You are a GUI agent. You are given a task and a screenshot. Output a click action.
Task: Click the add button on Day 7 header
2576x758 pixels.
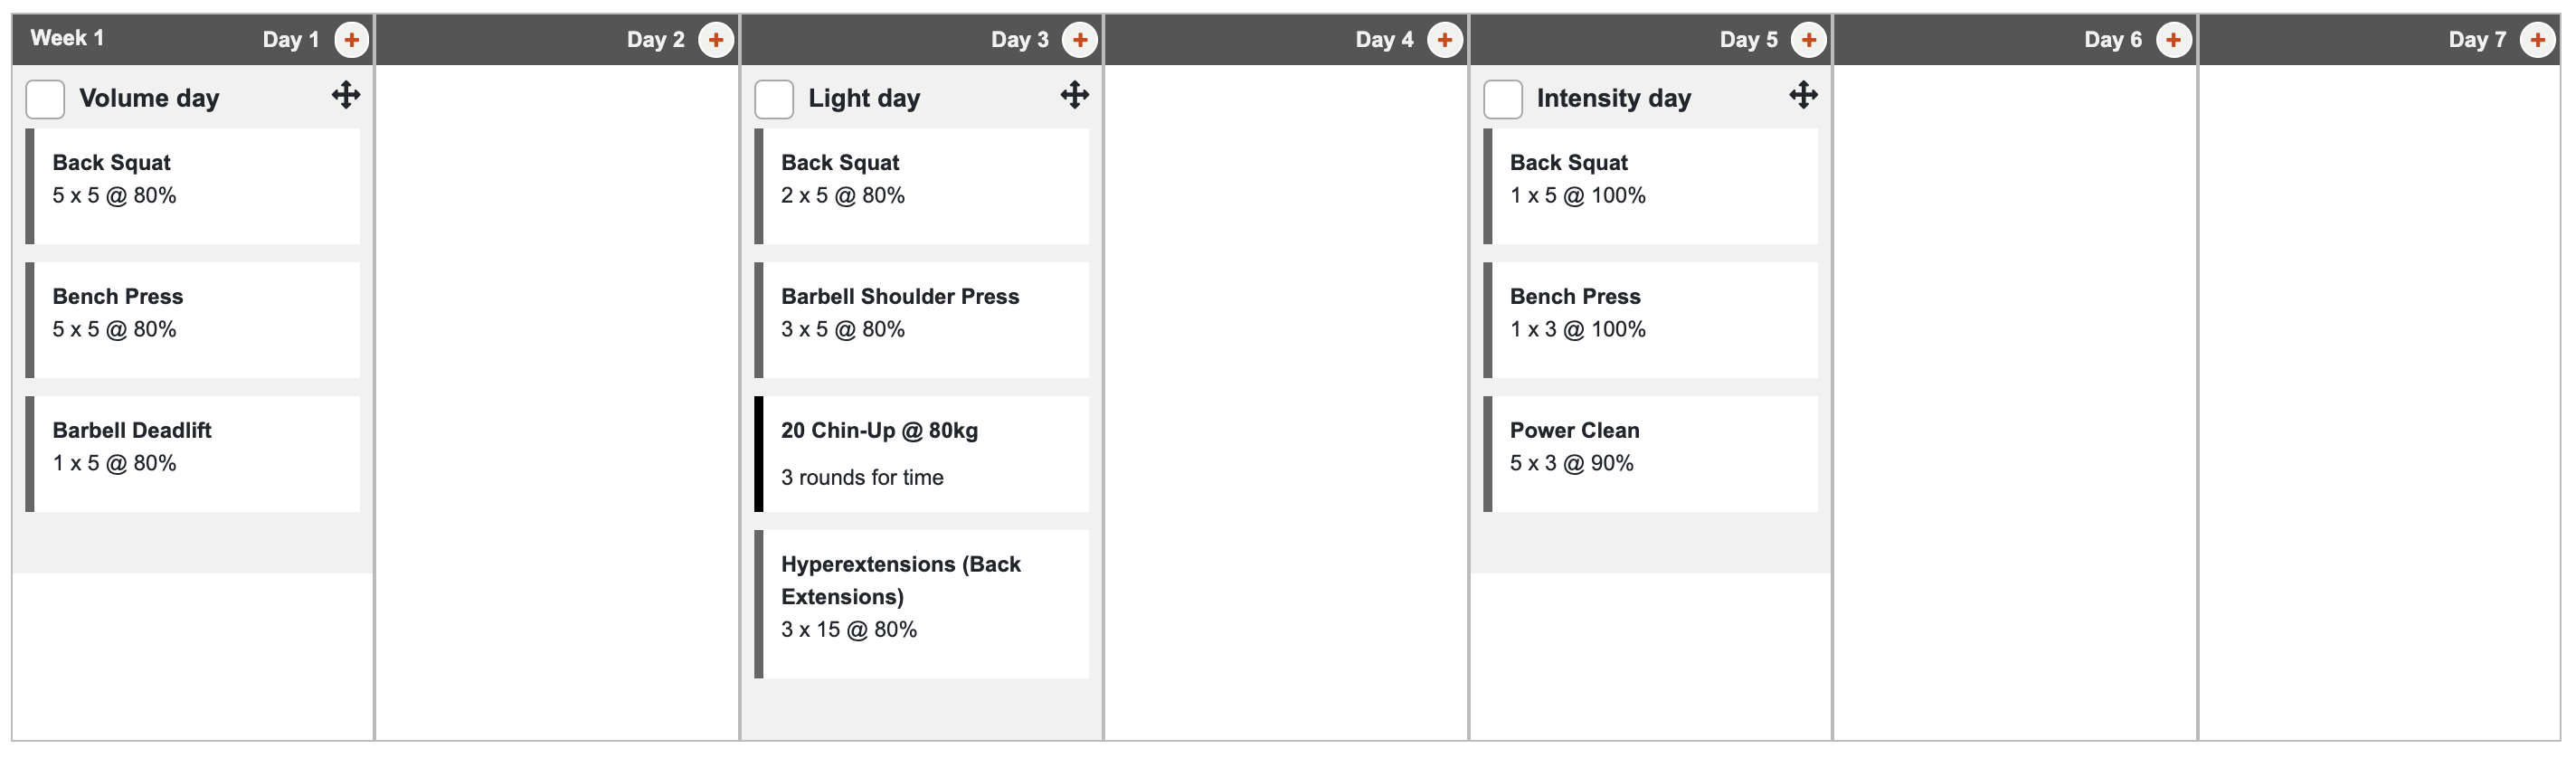[2537, 39]
